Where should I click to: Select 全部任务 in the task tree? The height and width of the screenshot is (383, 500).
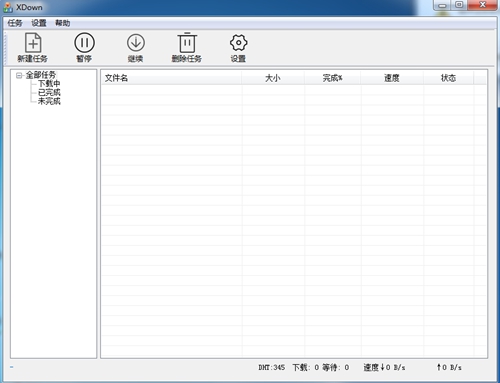[x=41, y=75]
